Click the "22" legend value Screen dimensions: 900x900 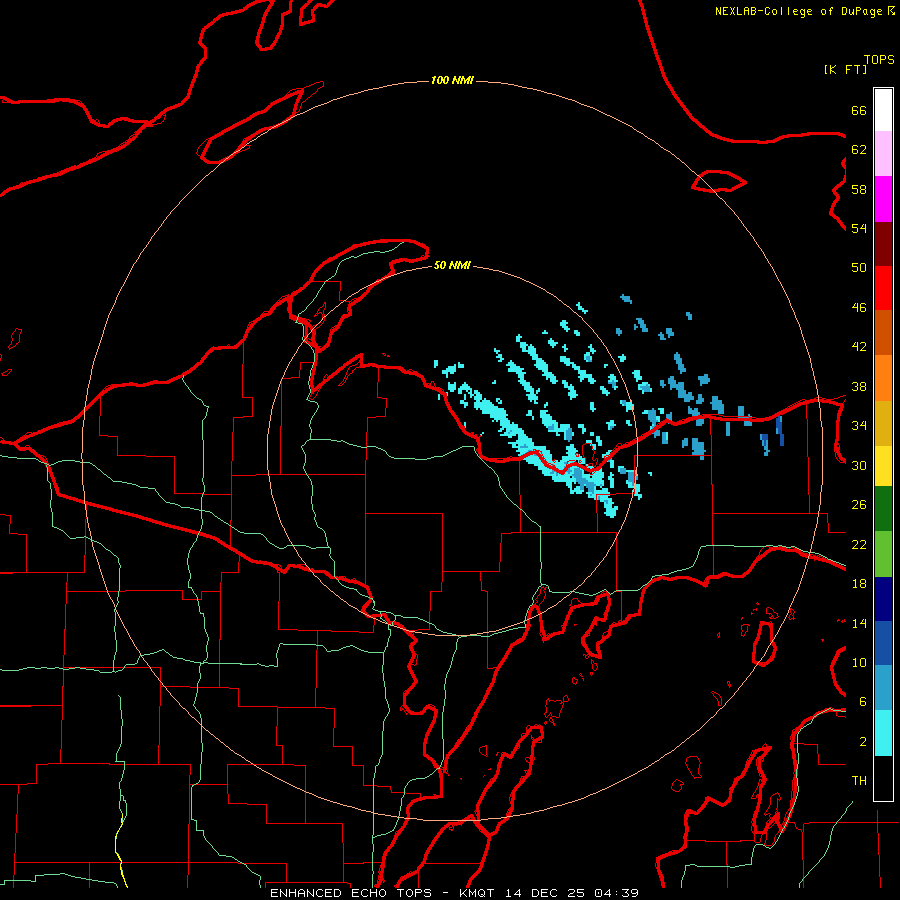(x=859, y=545)
